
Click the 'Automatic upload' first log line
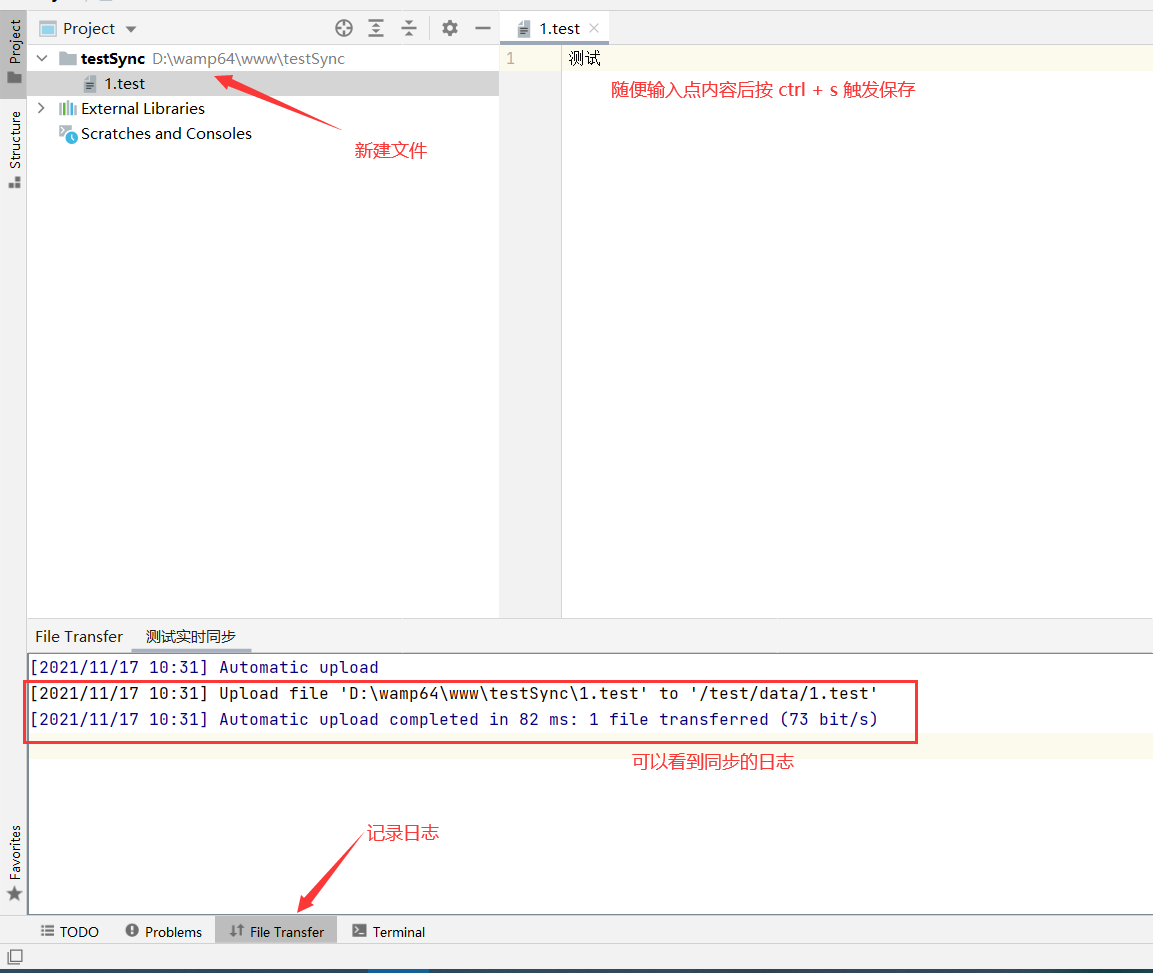coord(204,667)
